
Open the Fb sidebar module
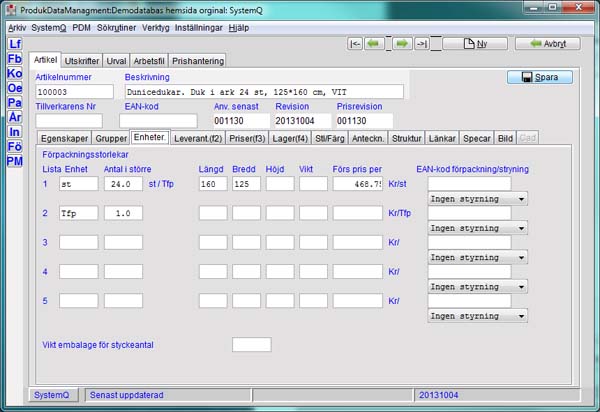click(x=15, y=59)
